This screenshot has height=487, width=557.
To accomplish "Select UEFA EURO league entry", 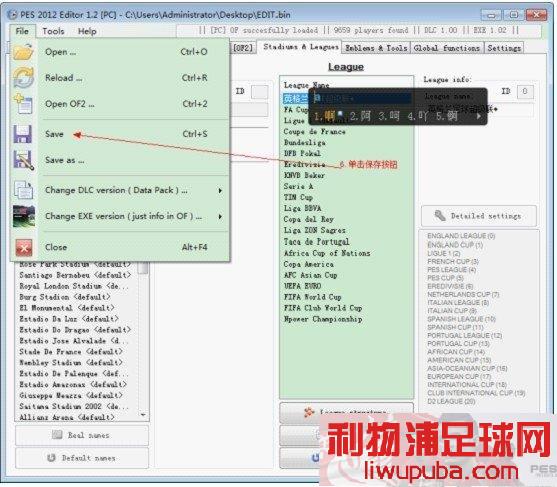I will point(302,286).
